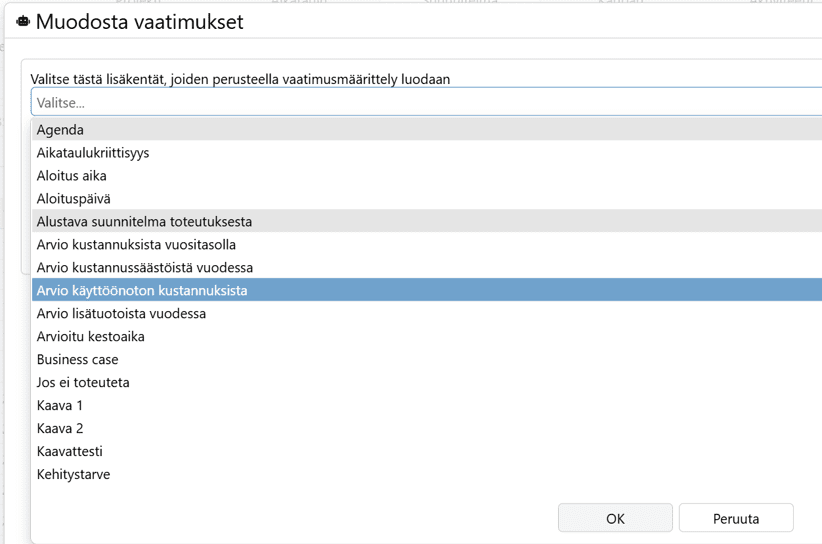Select Jos ei toteuteta option

pos(83,383)
